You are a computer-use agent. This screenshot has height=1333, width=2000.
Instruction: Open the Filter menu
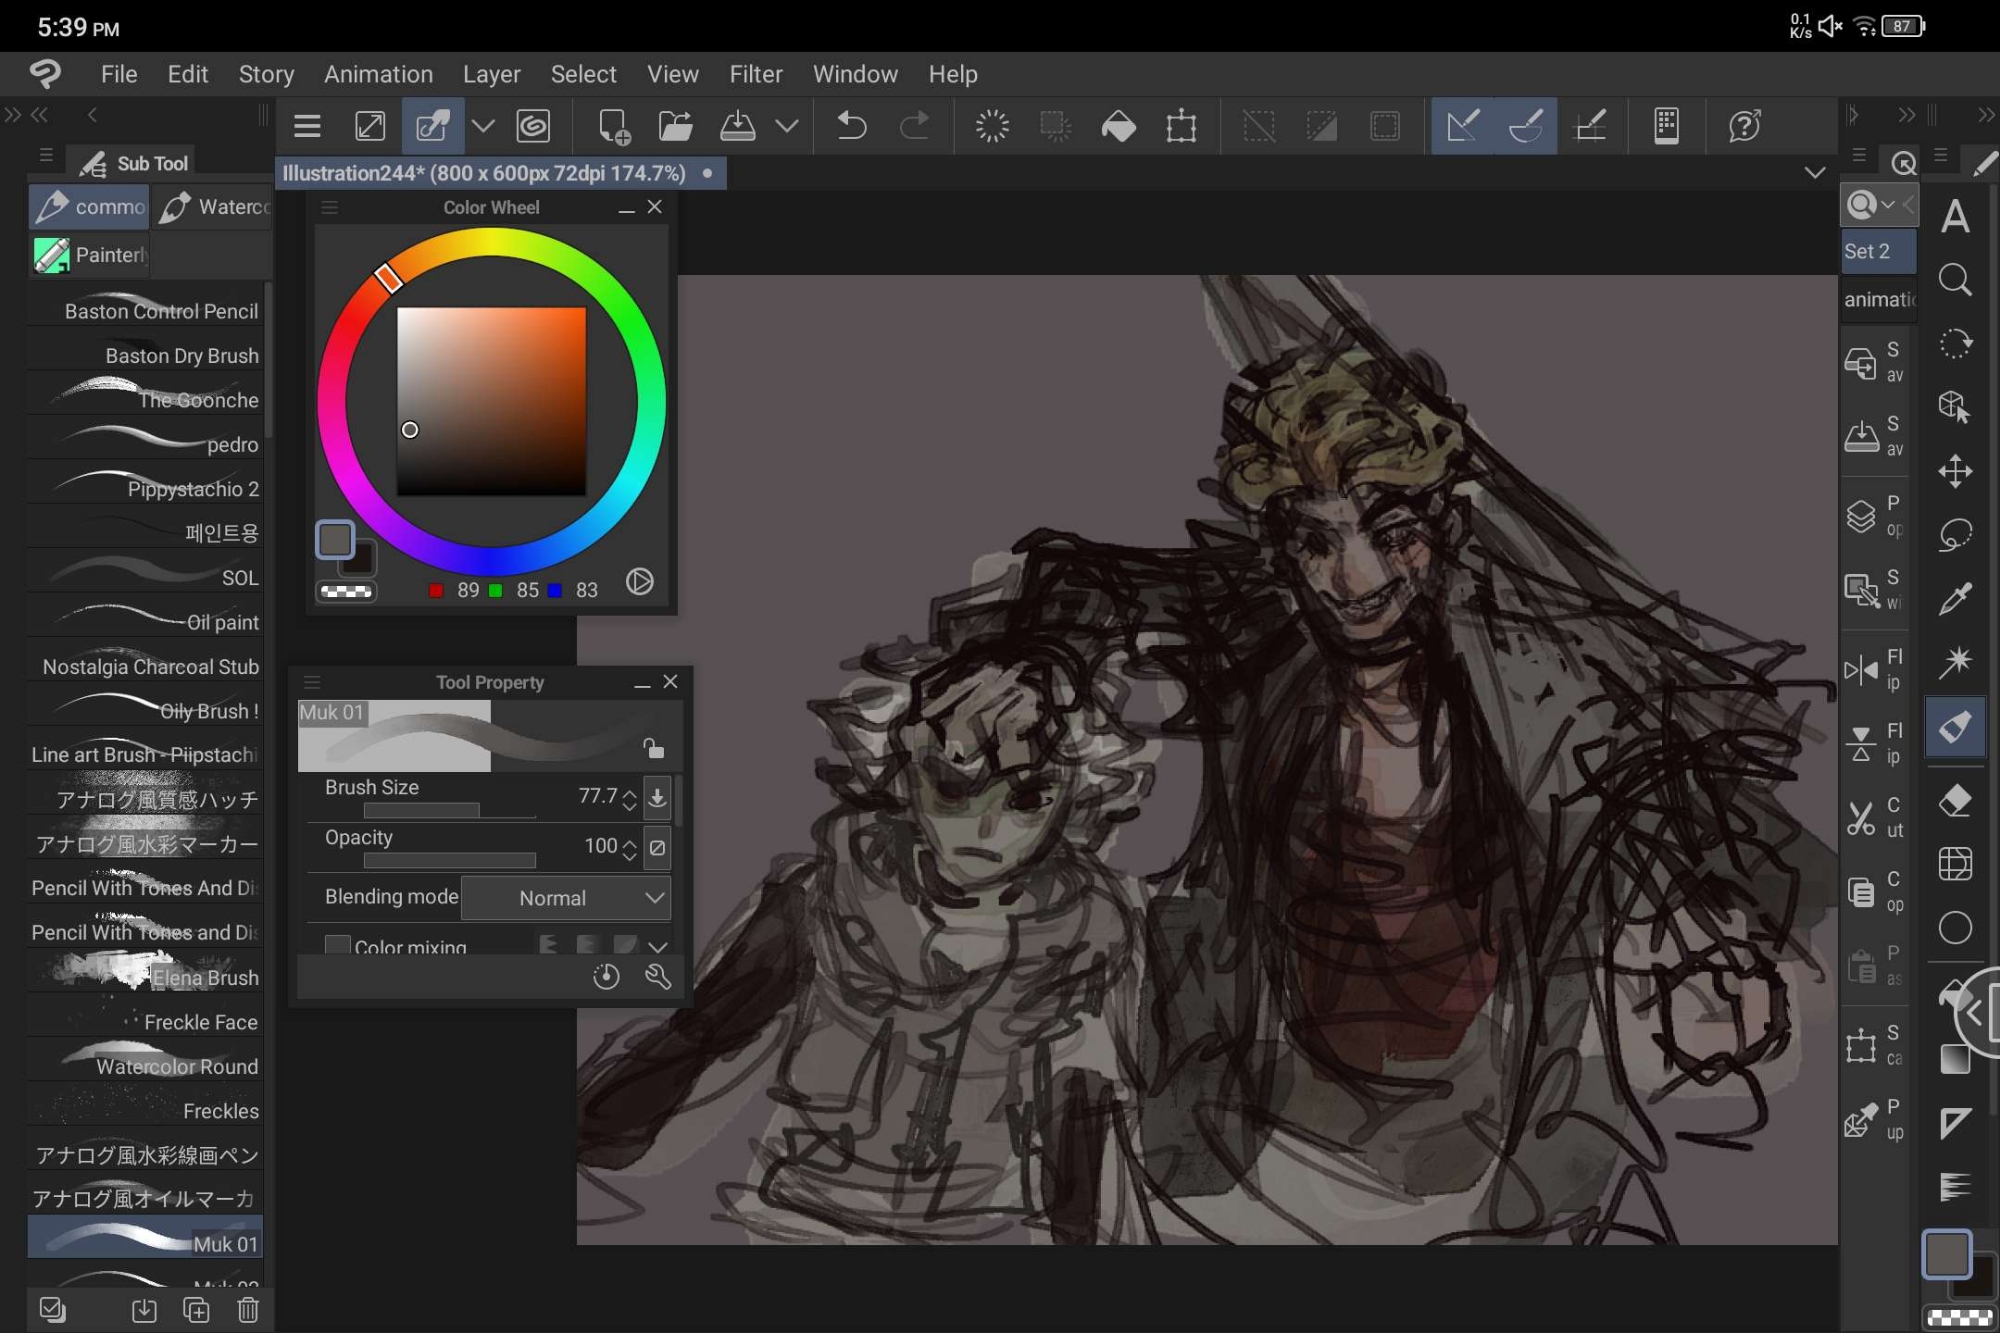click(x=755, y=74)
